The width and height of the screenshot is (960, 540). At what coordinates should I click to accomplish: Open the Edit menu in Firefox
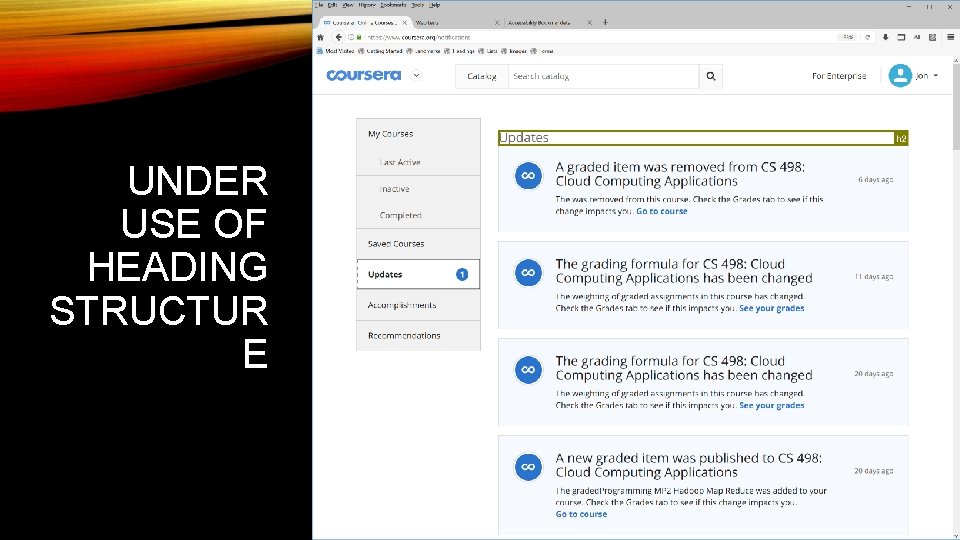332,5
